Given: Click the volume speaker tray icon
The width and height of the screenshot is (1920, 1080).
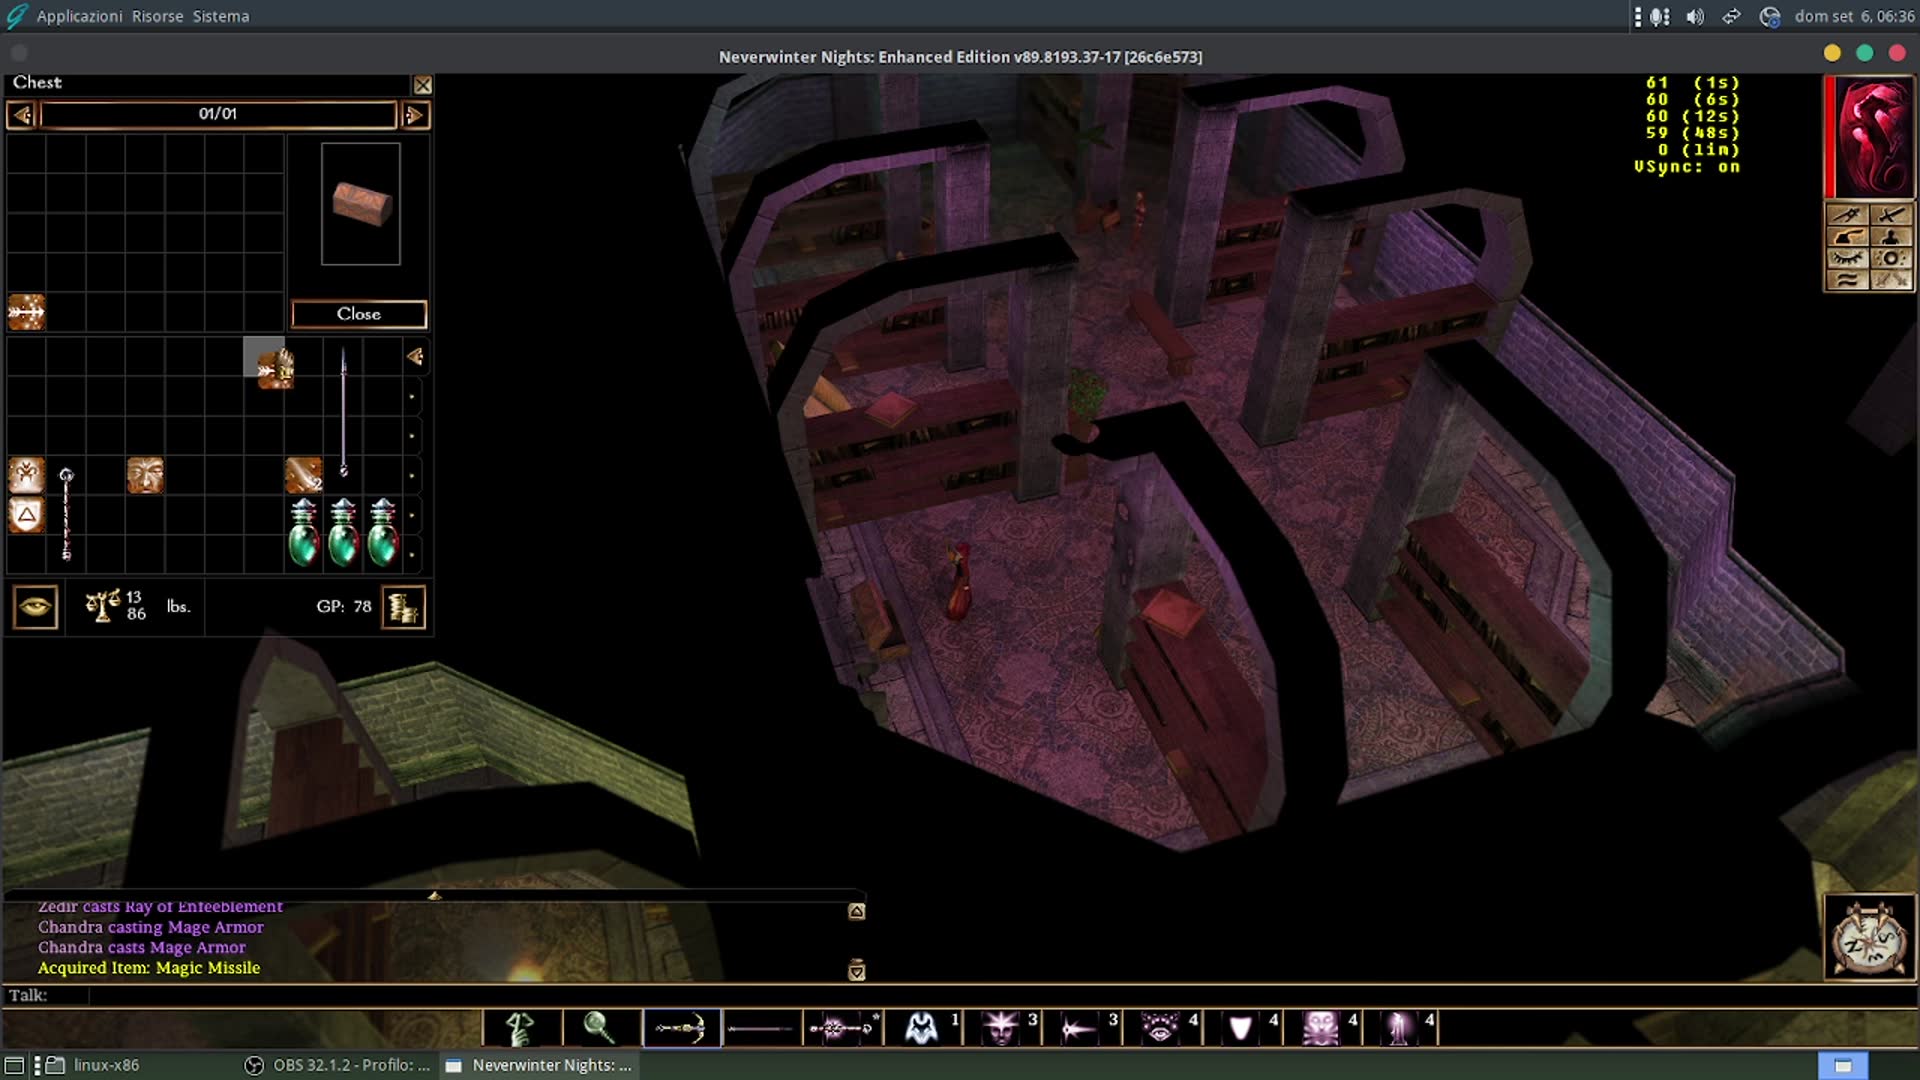Looking at the screenshot, I should point(1695,16).
